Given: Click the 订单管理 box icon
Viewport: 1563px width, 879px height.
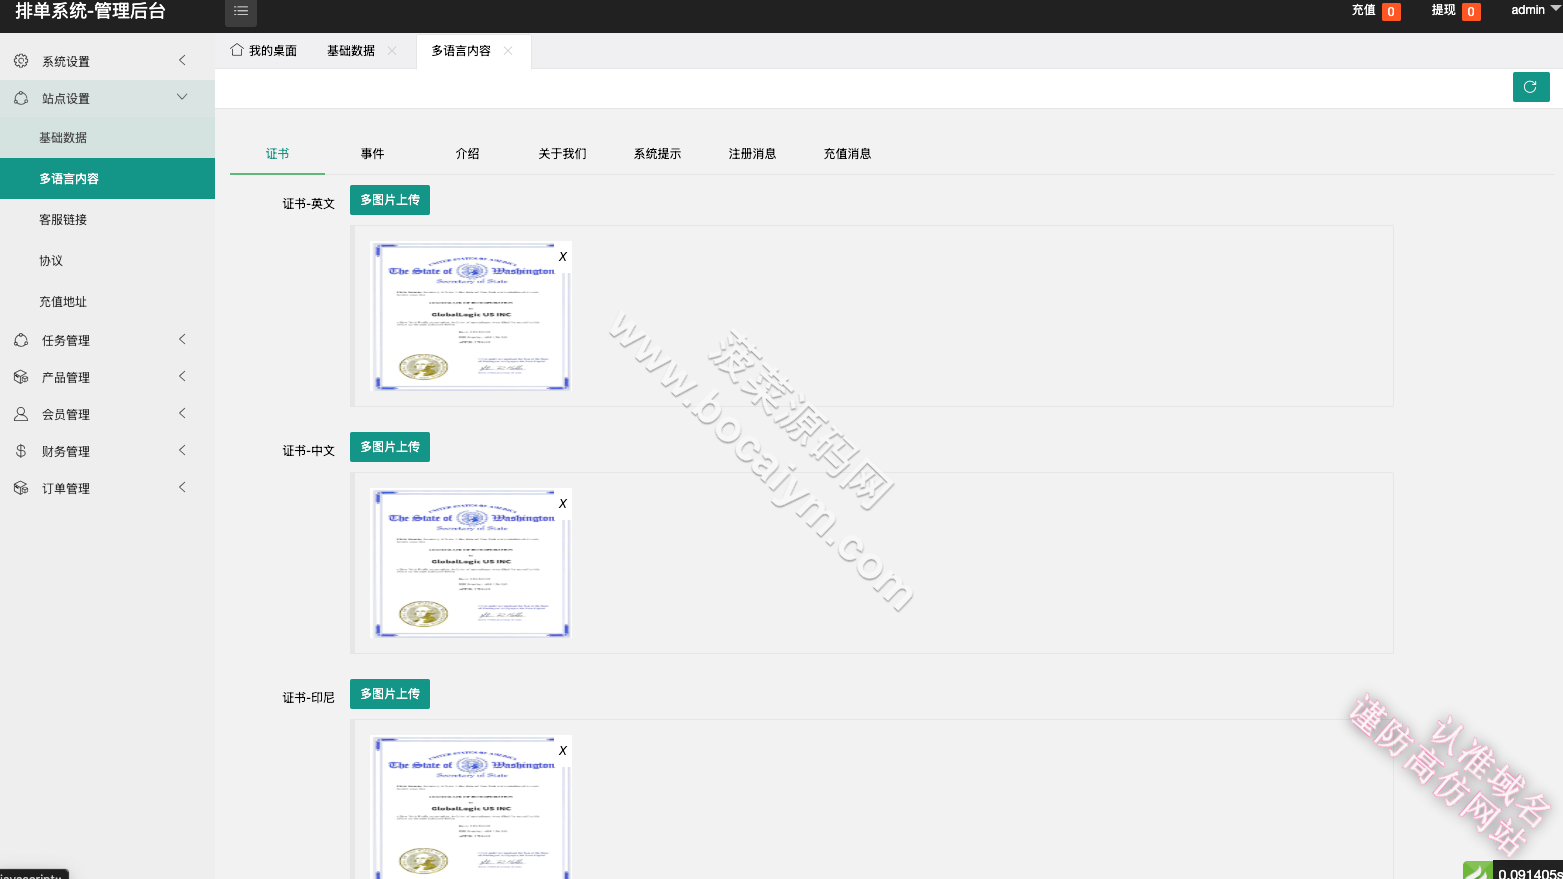Looking at the screenshot, I should coord(21,488).
